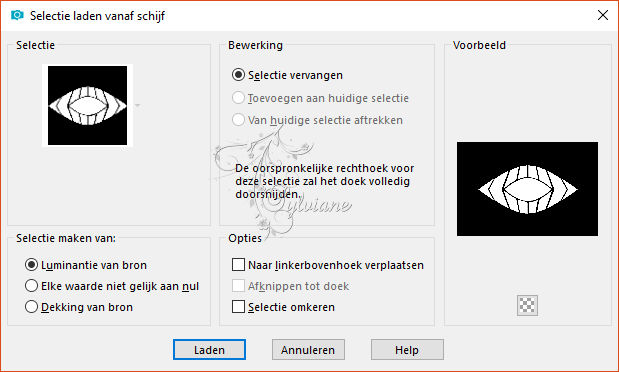Toggle the transparency checkerboard preview icon

(x=527, y=305)
